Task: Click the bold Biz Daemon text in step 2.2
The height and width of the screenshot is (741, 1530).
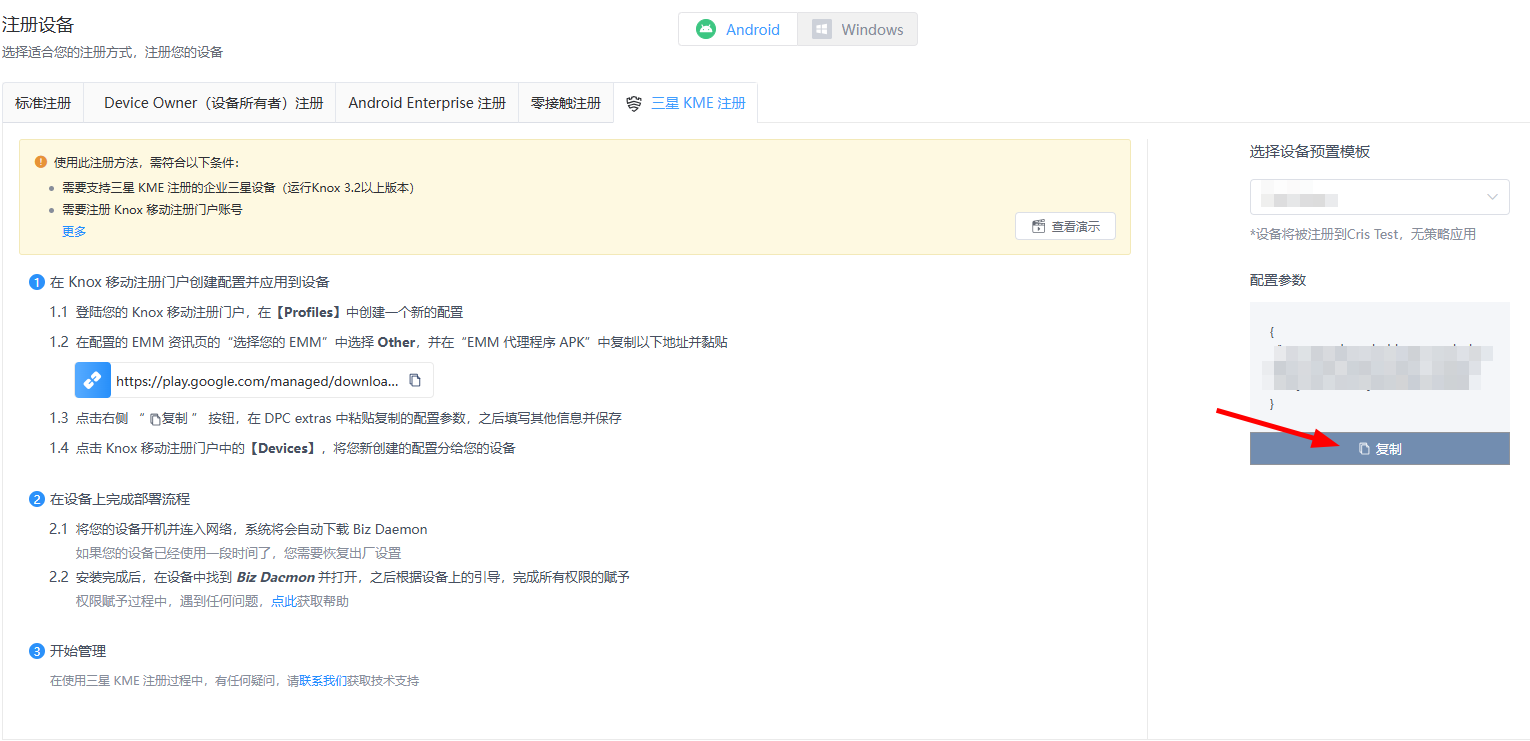Action: coord(276,577)
